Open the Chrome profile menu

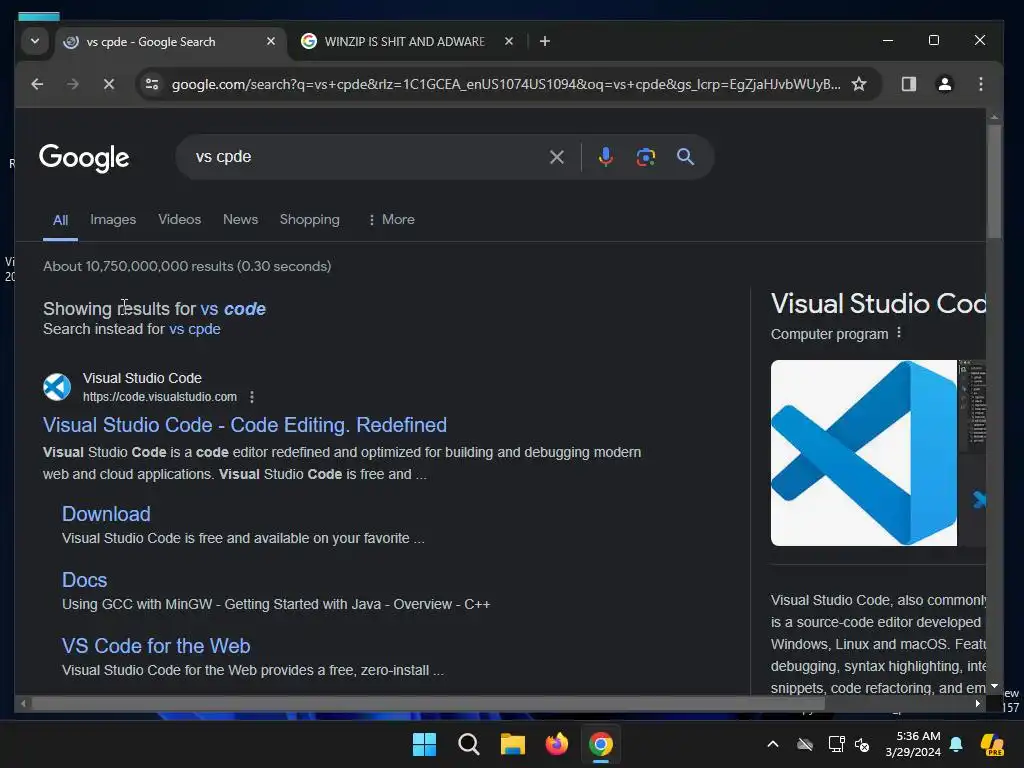coord(944,84)
